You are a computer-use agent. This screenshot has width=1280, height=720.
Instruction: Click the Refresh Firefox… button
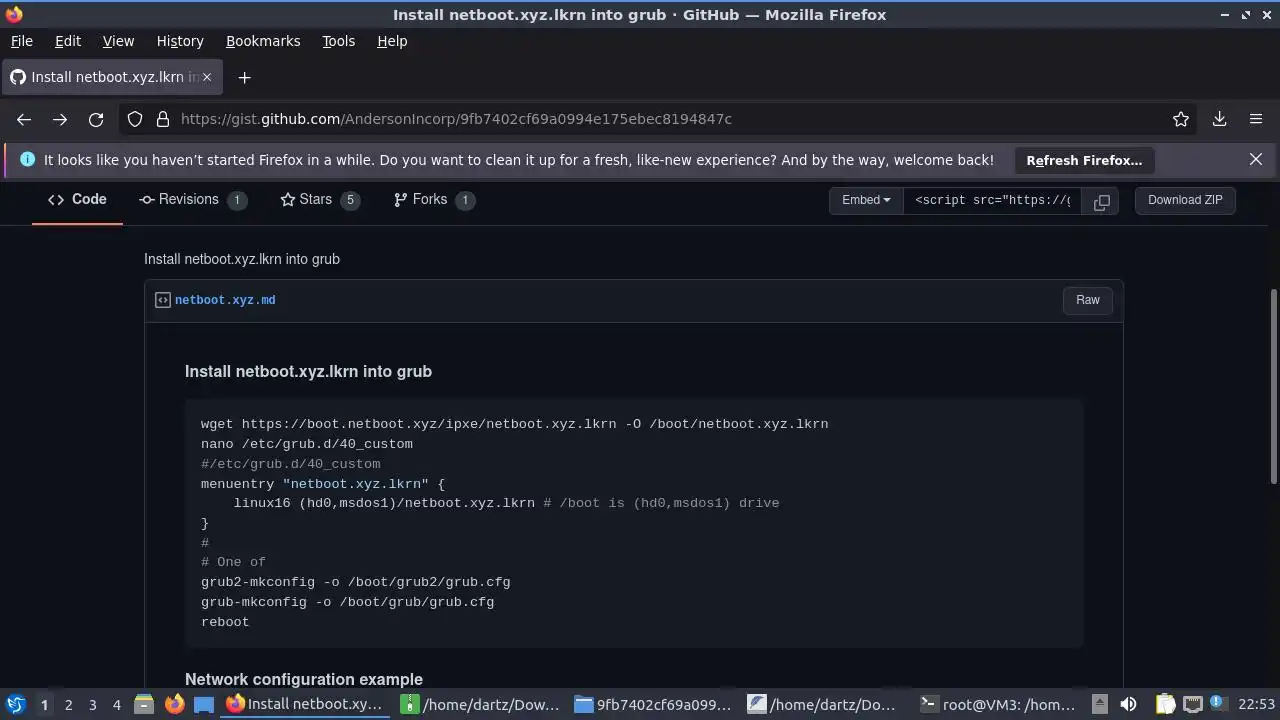pyautogui.click(x=1084, y=160)
